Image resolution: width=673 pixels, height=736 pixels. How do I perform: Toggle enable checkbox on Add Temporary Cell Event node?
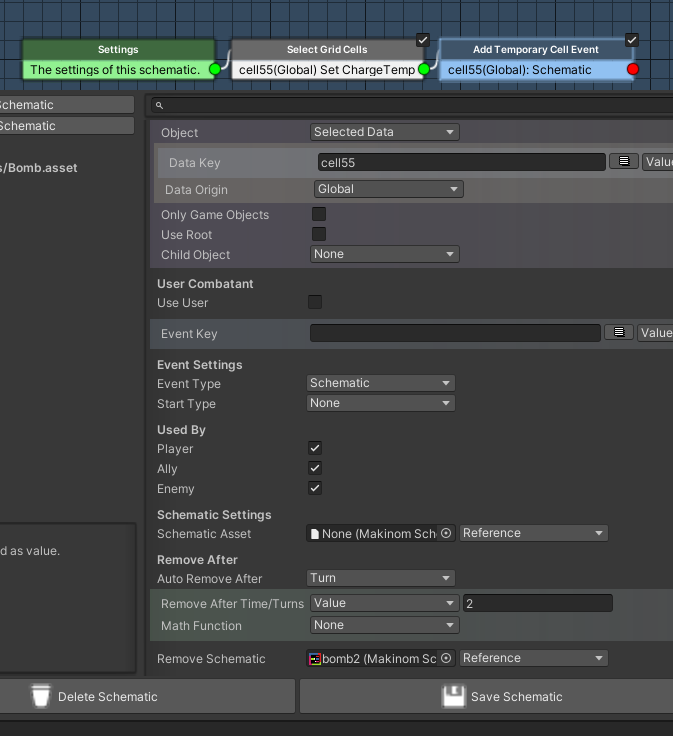tap(632, 40)
